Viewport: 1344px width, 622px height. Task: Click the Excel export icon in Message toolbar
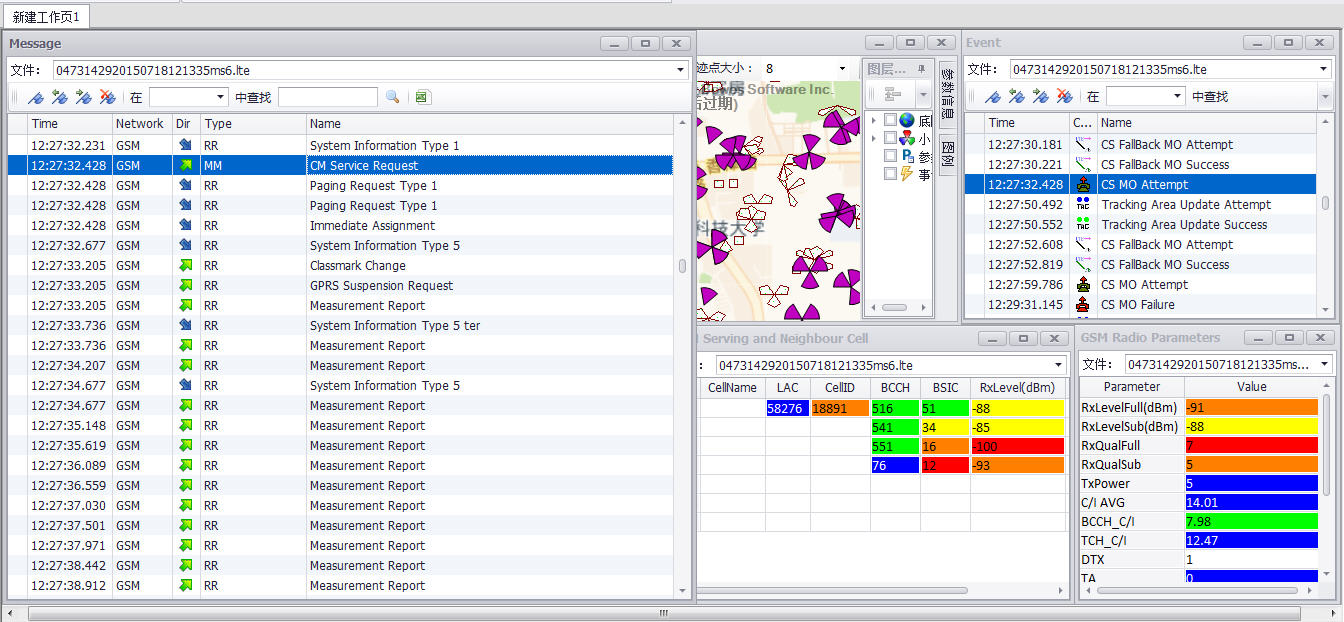tap(423, 97)
